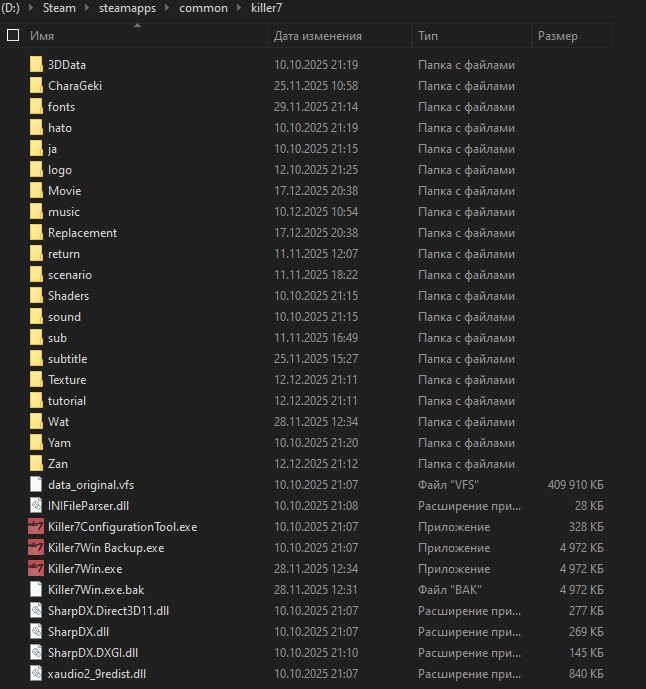
Task: Expand breadcrumb arrow after Steam
Action: point(87,8)
